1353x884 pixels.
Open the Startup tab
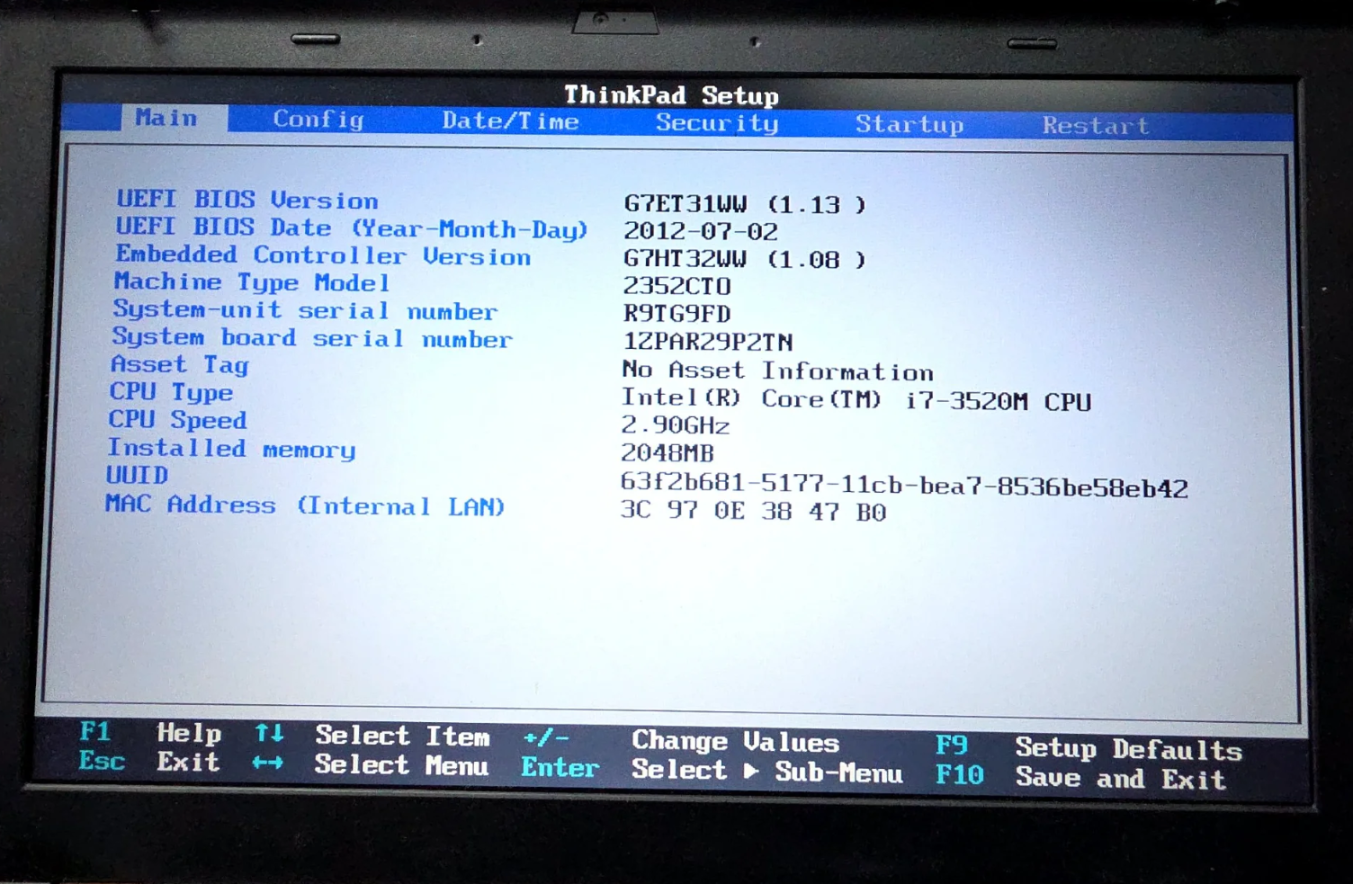[x=909, y=124]
